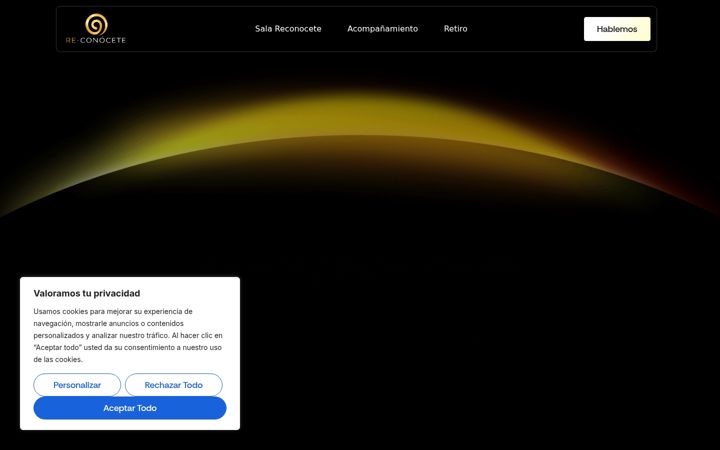Open the Re-Conocete spiral logo home link
This screenshot has height=450, width=720.
pos(96,28)
